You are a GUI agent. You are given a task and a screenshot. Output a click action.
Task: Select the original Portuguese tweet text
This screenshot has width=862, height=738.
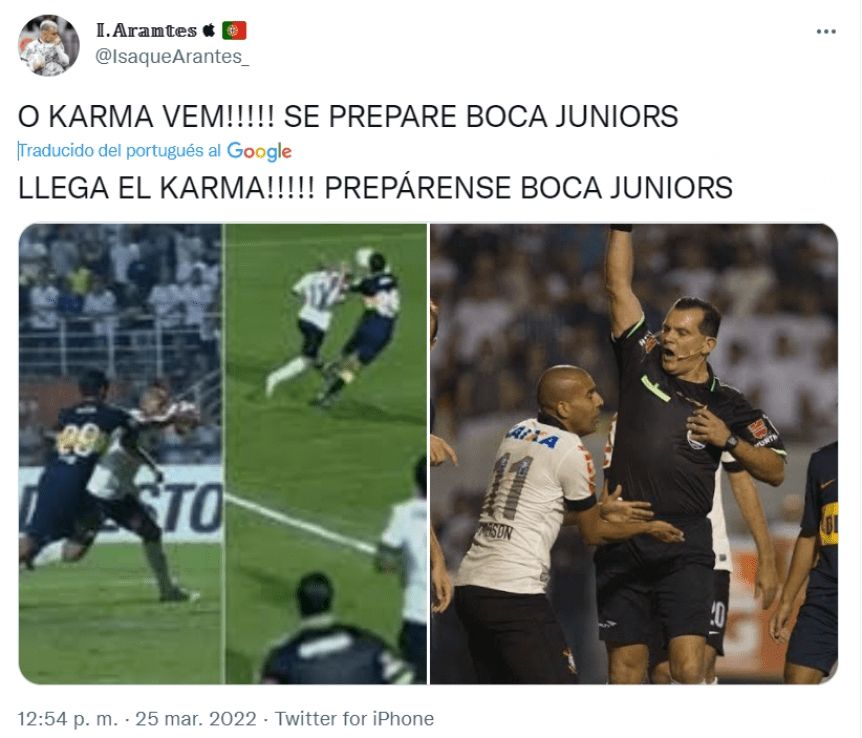point(348,117)
